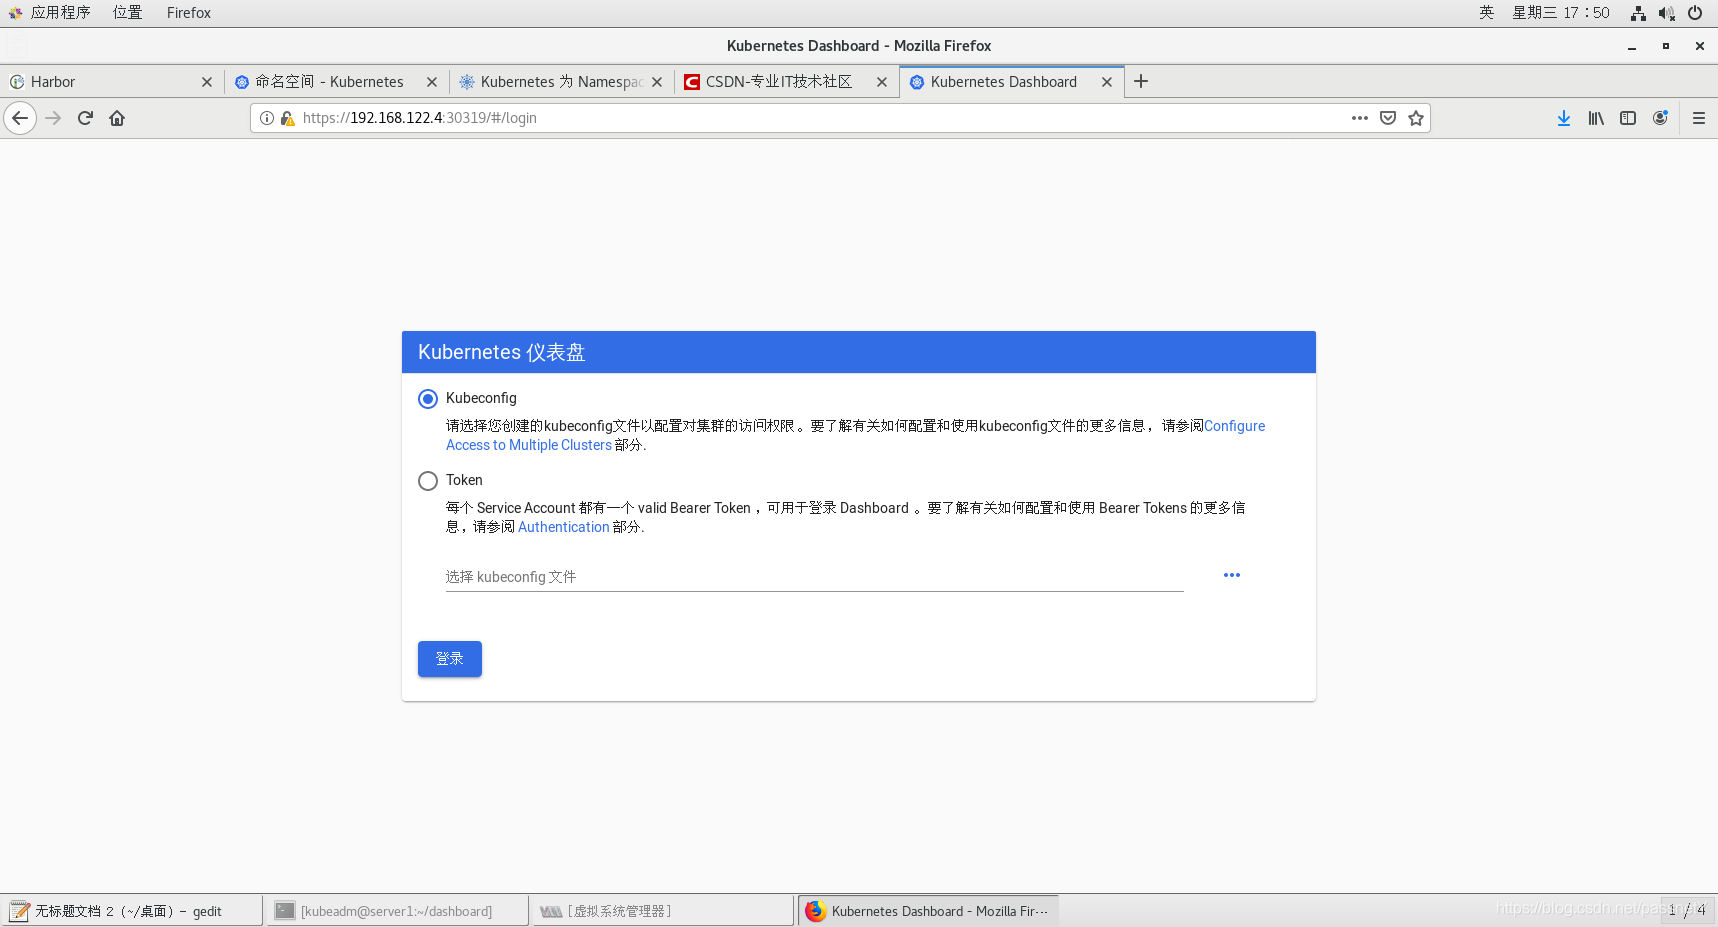The height and width of the screenshot is (927, 1718).
Task: Open the Firefox account icon
Action: point(1660,118)
